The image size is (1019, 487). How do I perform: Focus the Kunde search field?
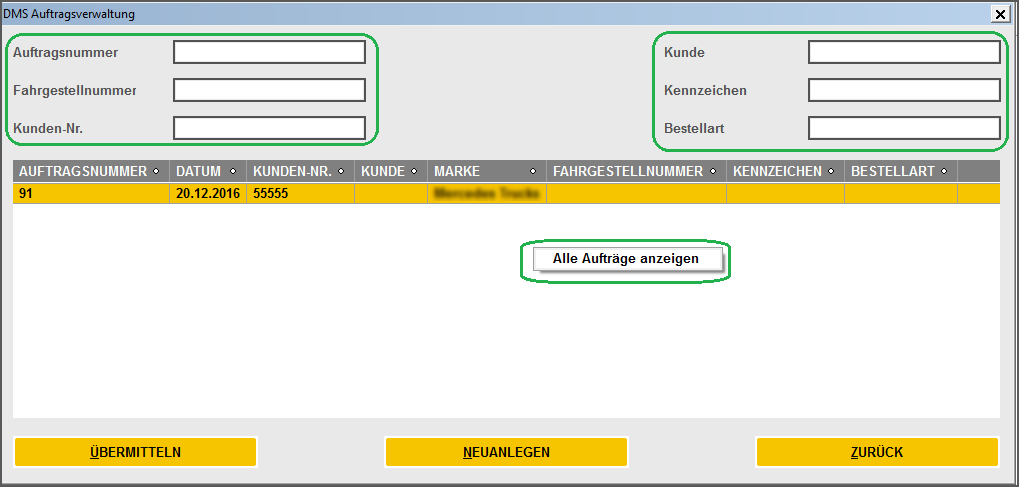904,52
